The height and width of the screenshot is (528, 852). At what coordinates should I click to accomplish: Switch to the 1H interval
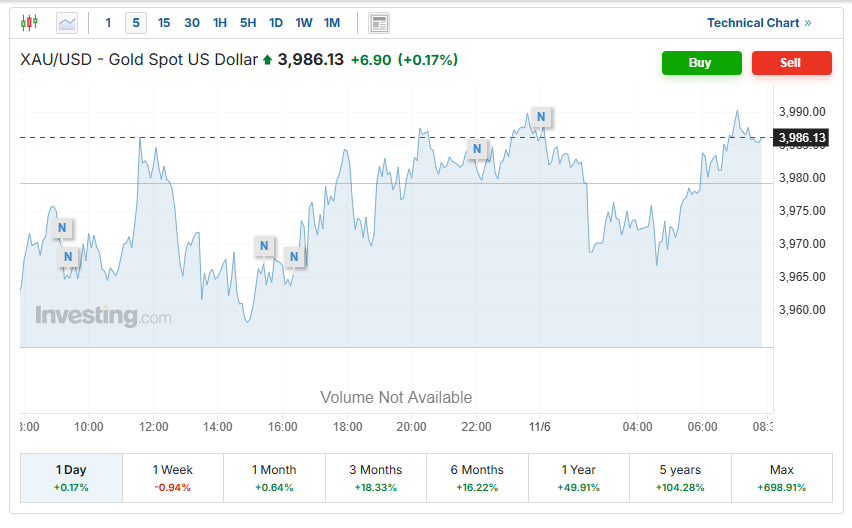tap(220, 22)
